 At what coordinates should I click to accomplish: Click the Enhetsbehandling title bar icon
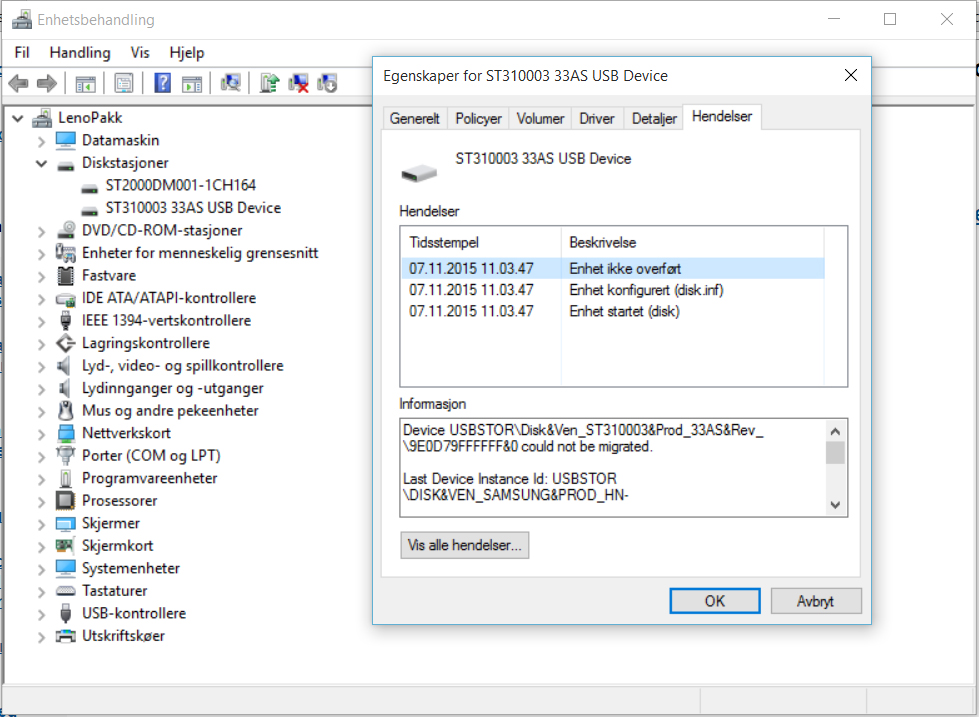pyautogui.click(x=22, y=19)
